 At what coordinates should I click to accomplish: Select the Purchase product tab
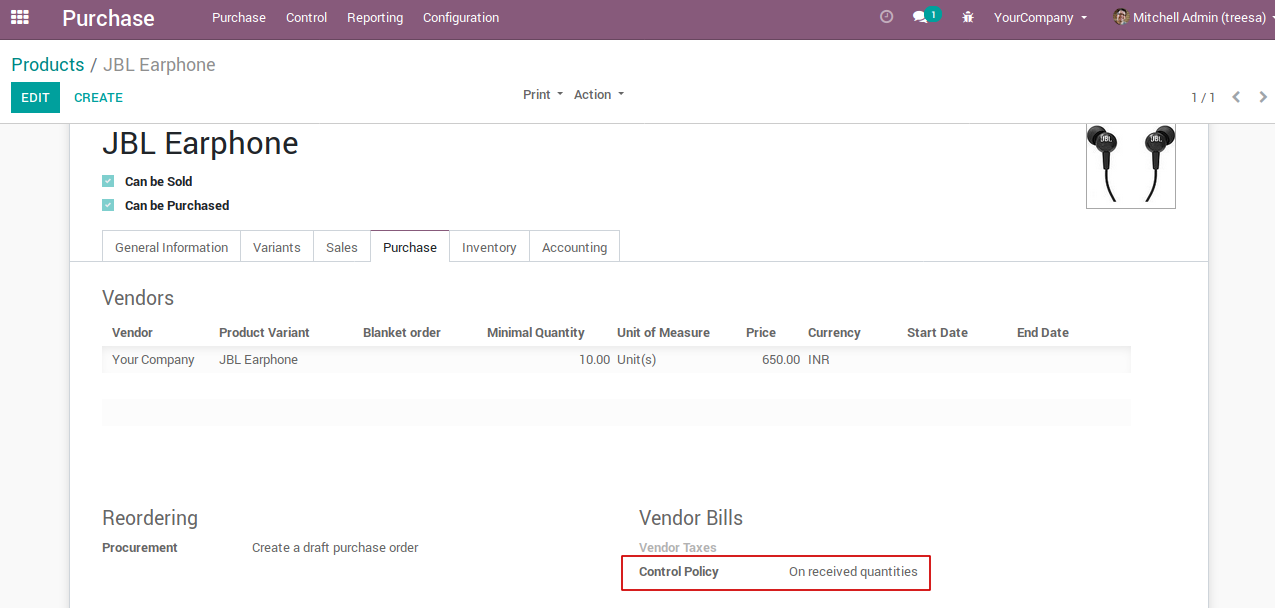(410, 247)
